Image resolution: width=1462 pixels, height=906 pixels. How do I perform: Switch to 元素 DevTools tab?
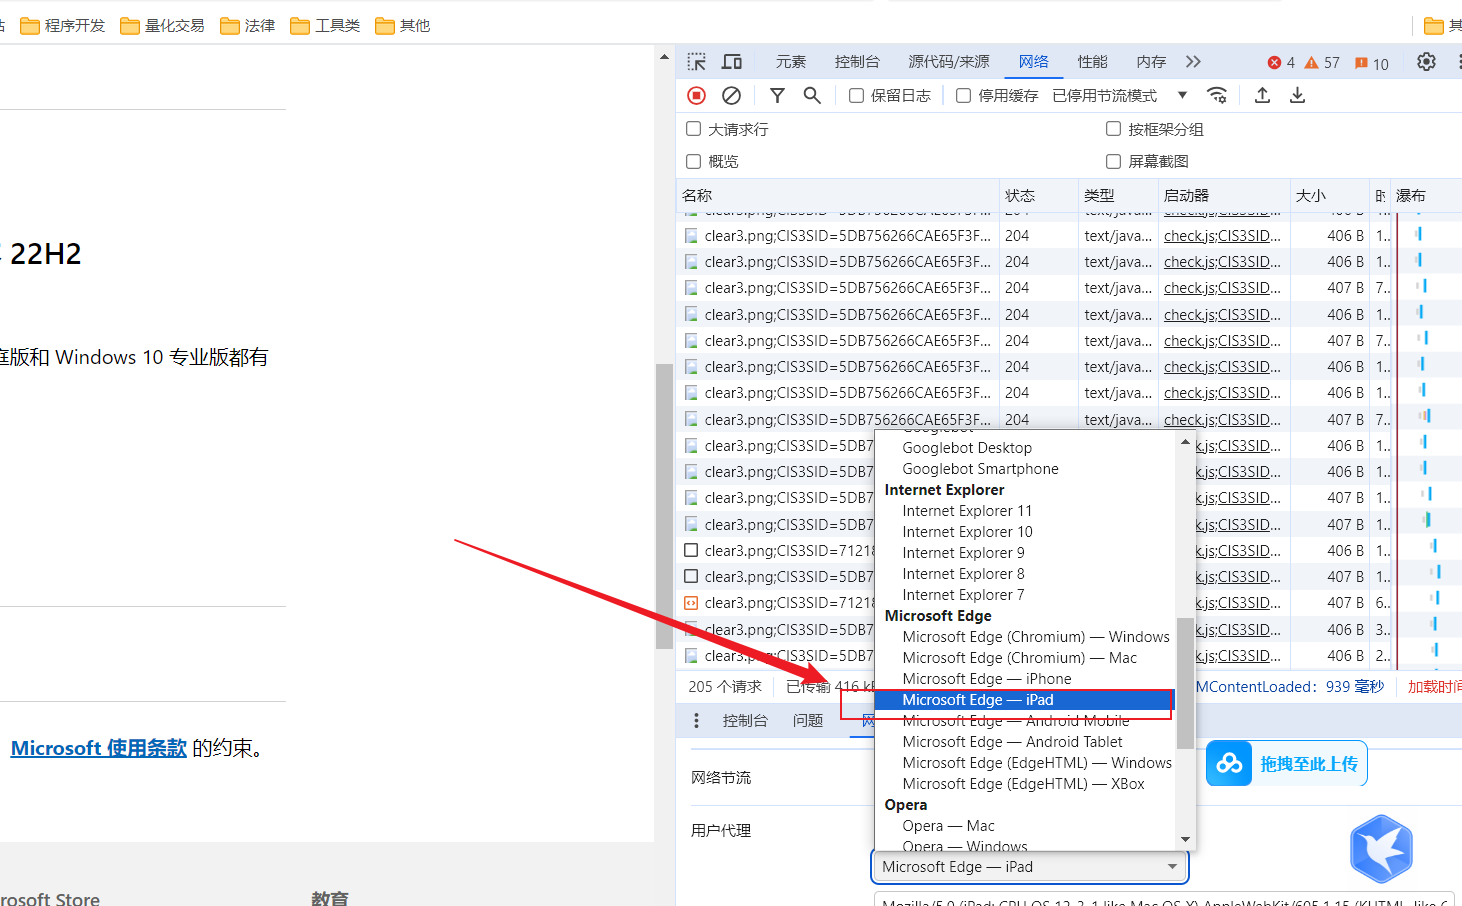pyautogui.click(x=790, y=62)
